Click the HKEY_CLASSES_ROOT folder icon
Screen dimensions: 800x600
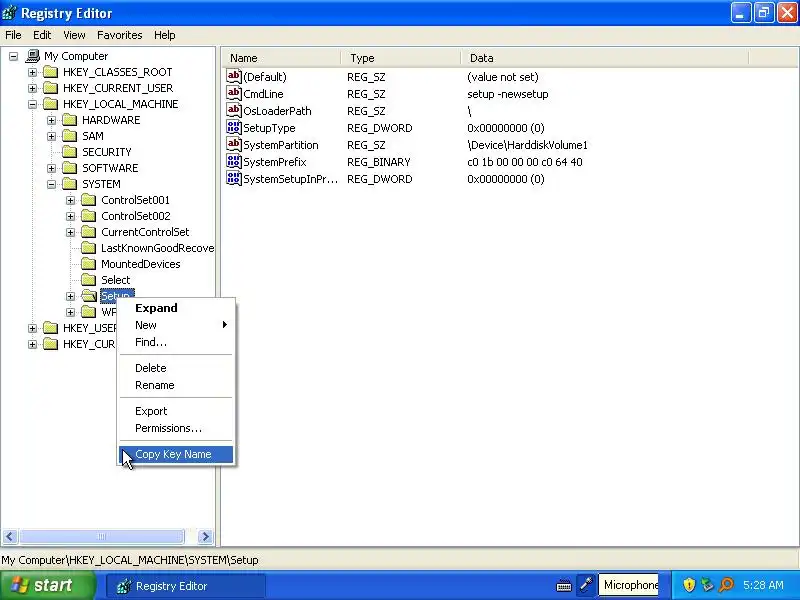click(x=50, y=72)
